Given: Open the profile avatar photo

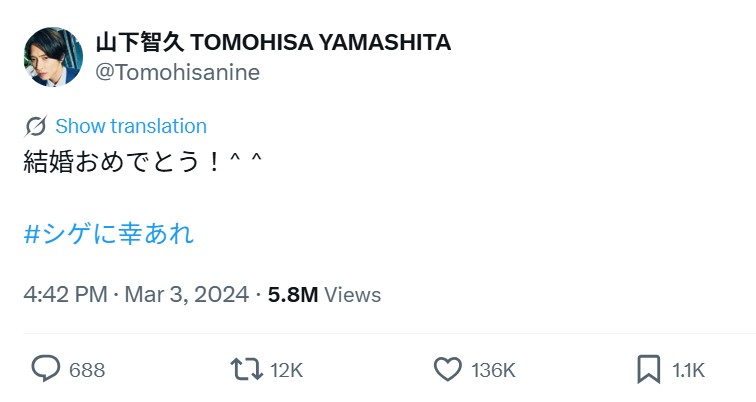Looking at the screenshot, I should point(52,57).
